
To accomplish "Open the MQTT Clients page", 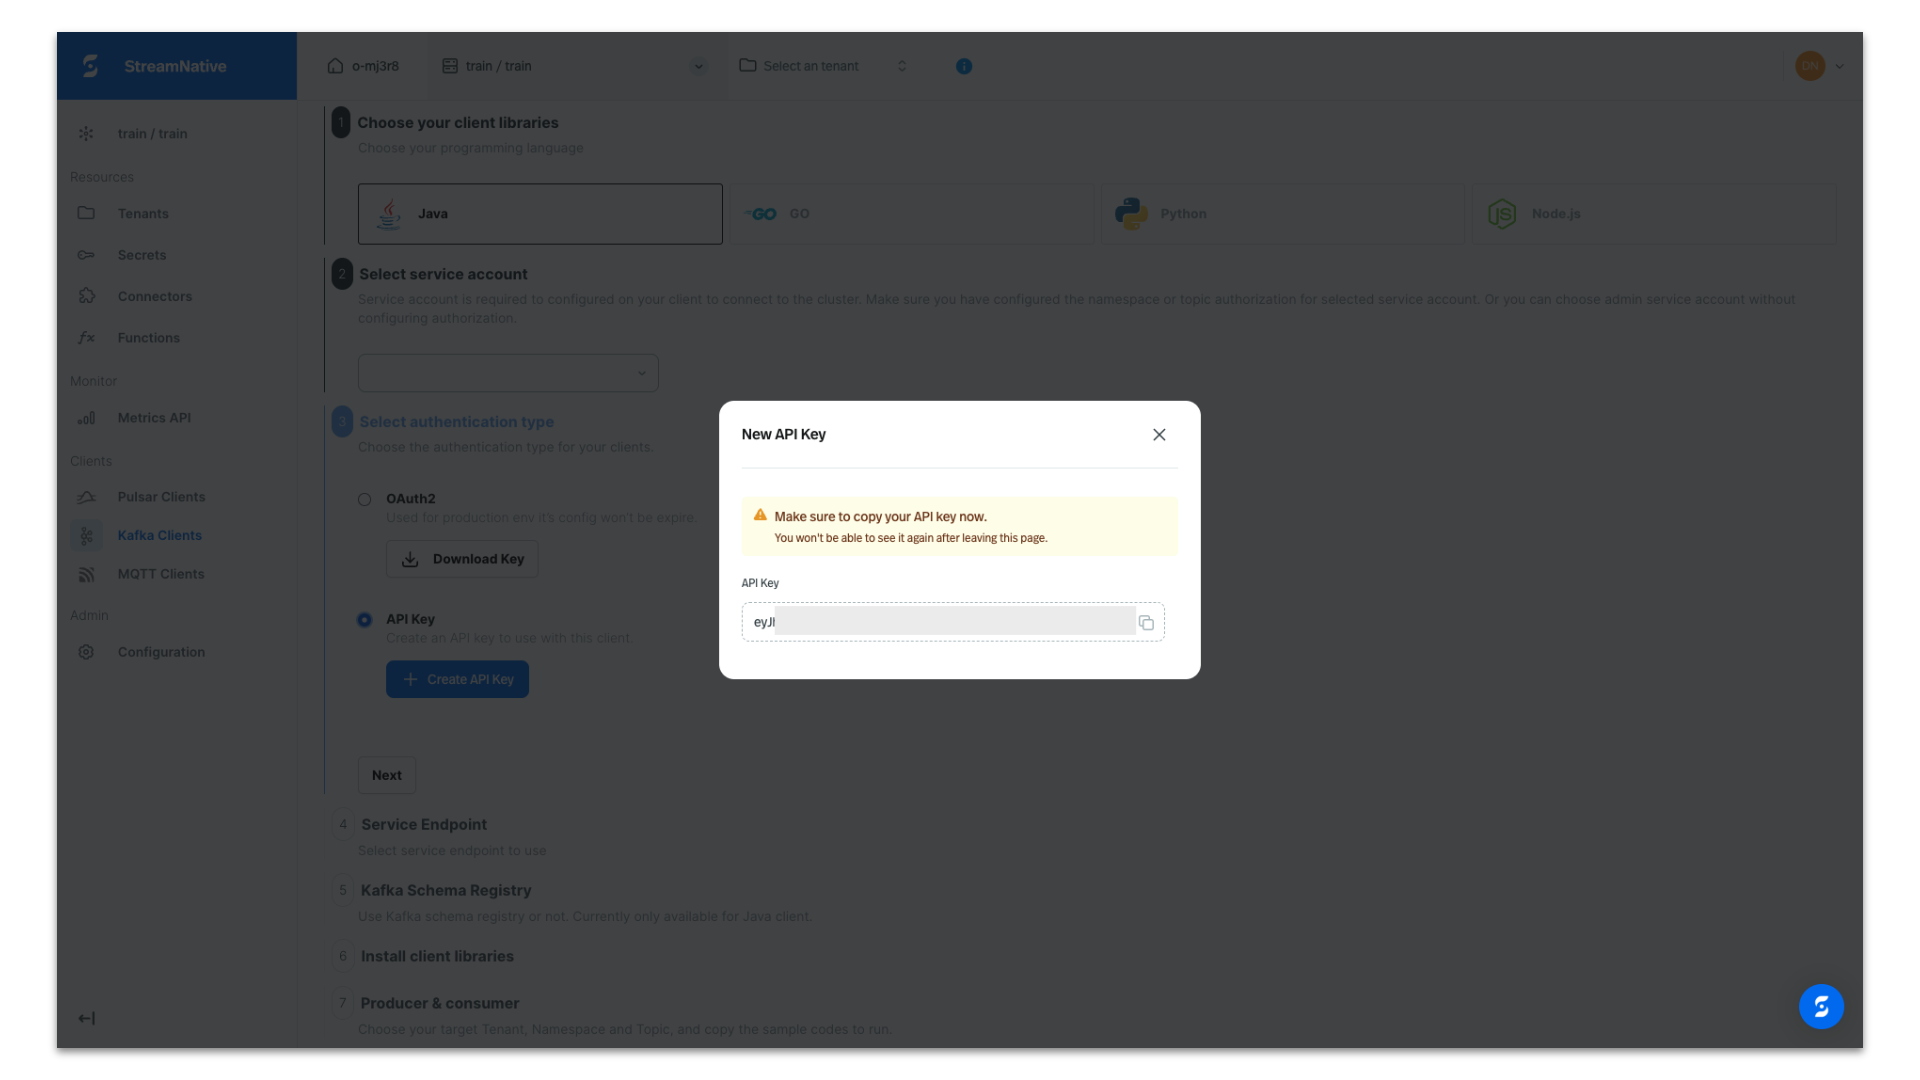I will [x=161, y=573].
